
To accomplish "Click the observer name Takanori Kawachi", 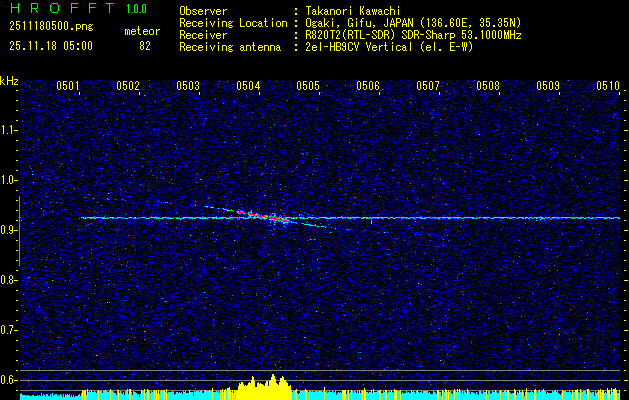I will [352, 11].
